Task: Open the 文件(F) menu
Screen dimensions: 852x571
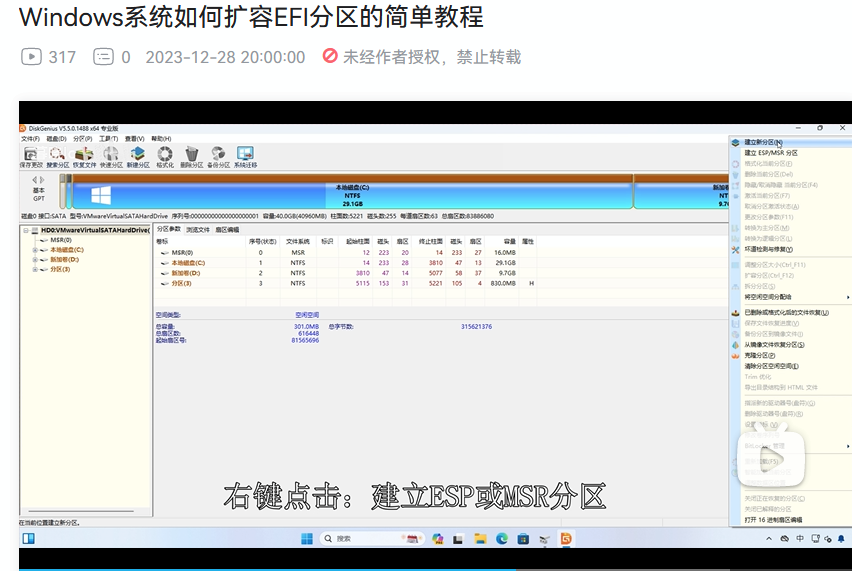Action: (30, 139)
